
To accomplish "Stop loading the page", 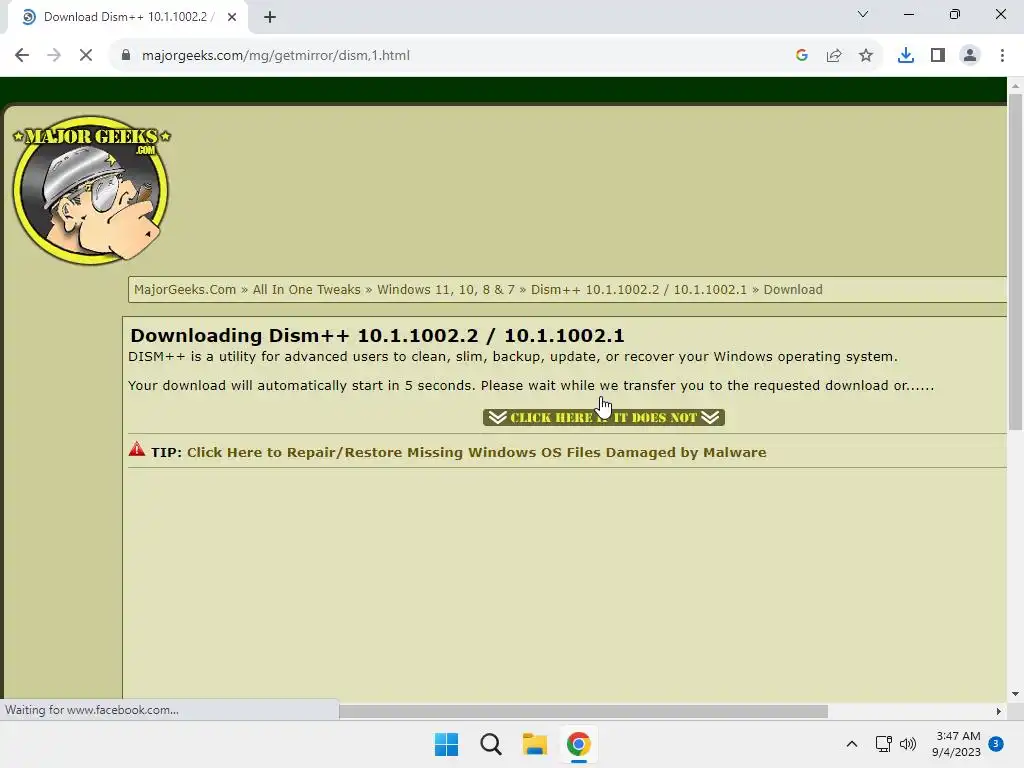I will (x=86, y=55).
